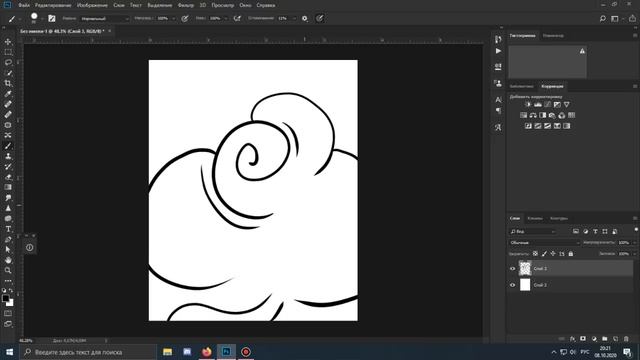Select the Clone Stamp tool
The image size is (640, 360).
[x=8, y=156]
